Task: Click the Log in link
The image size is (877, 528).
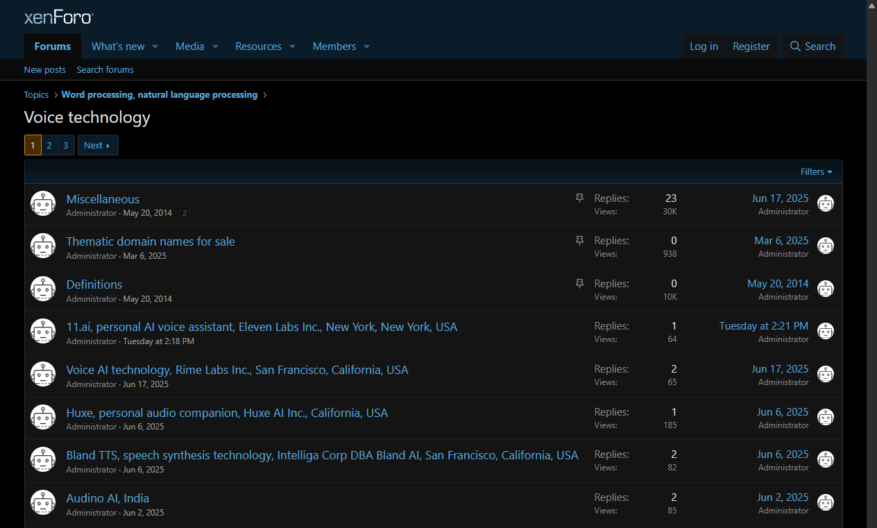Action: (704, 46)
